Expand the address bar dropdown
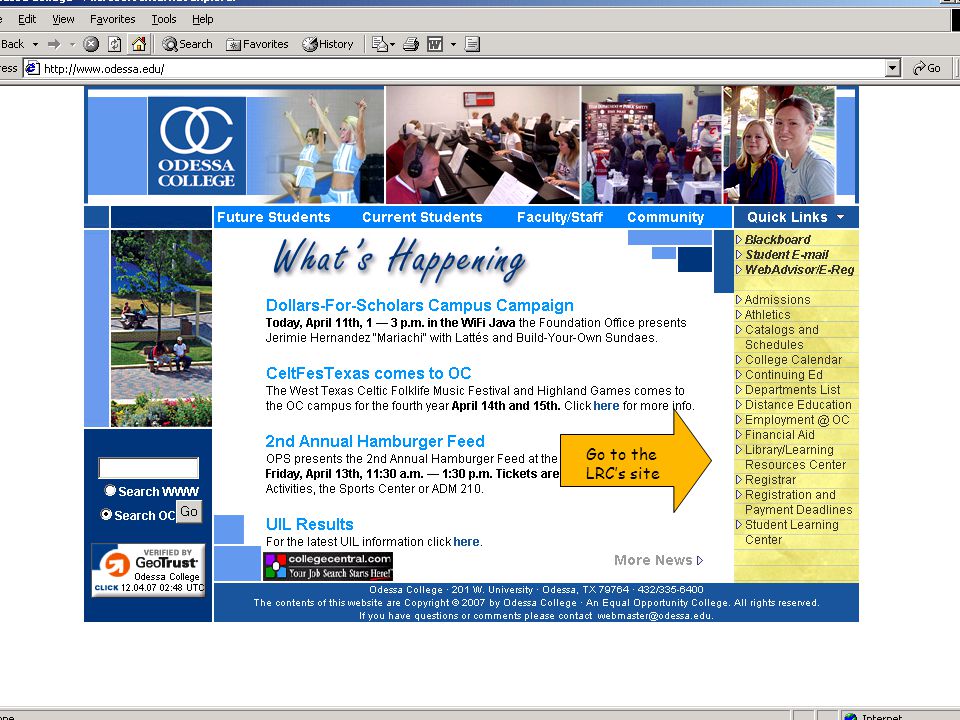 tap(893, 68)
